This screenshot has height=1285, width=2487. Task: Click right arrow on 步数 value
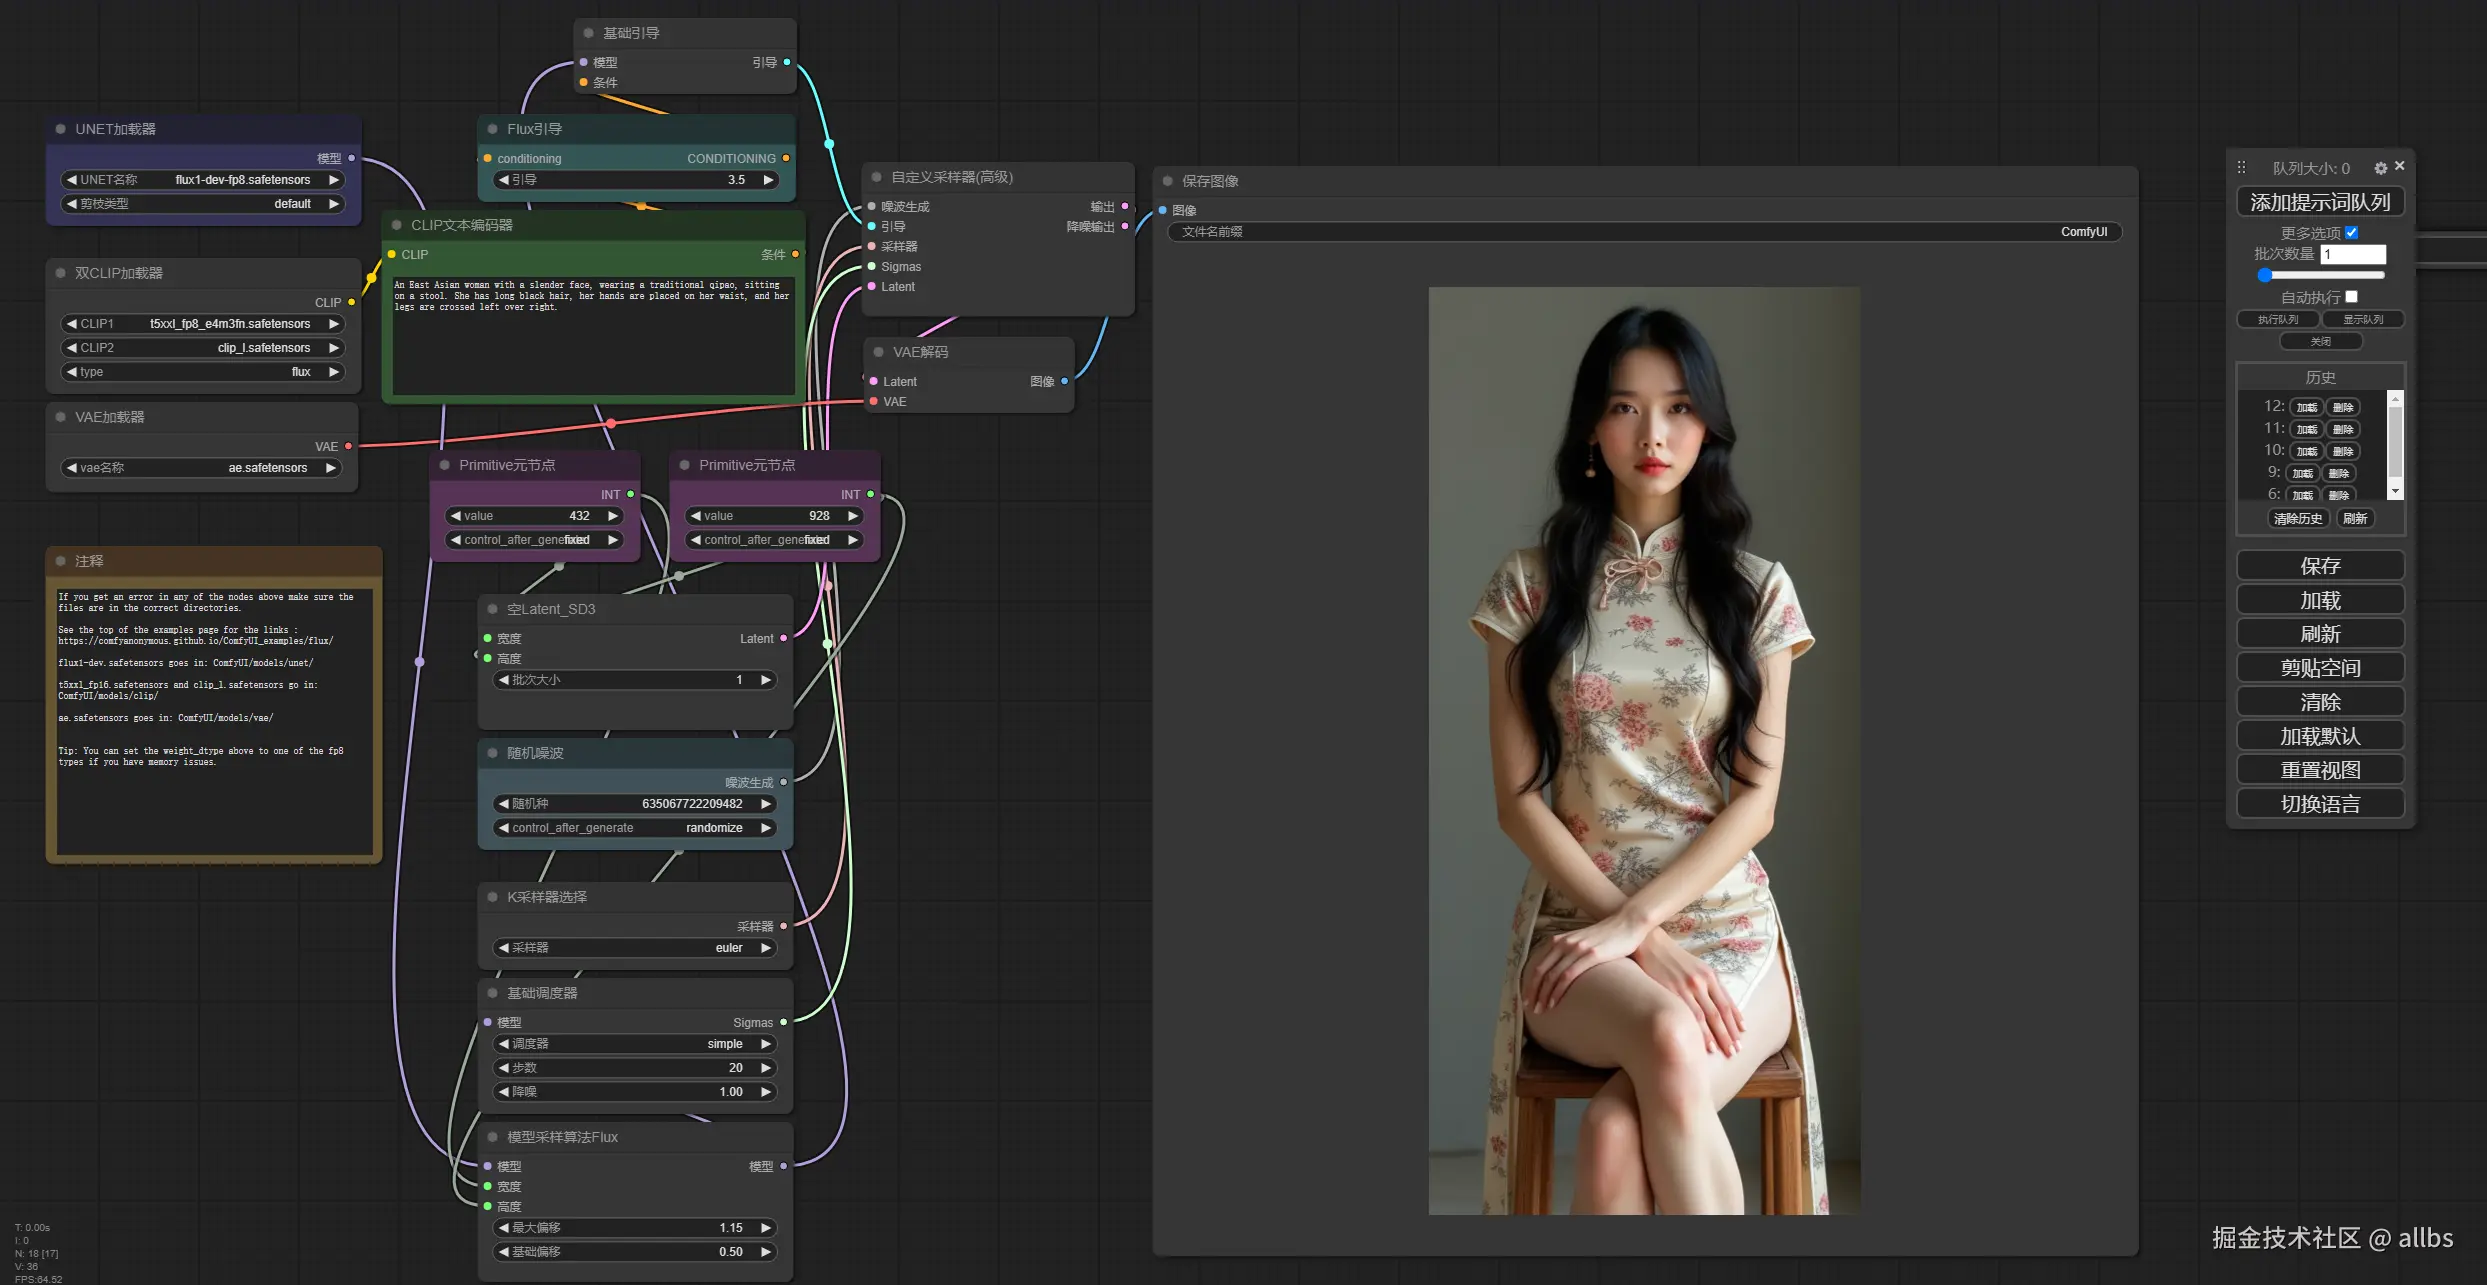[766, 1068]
